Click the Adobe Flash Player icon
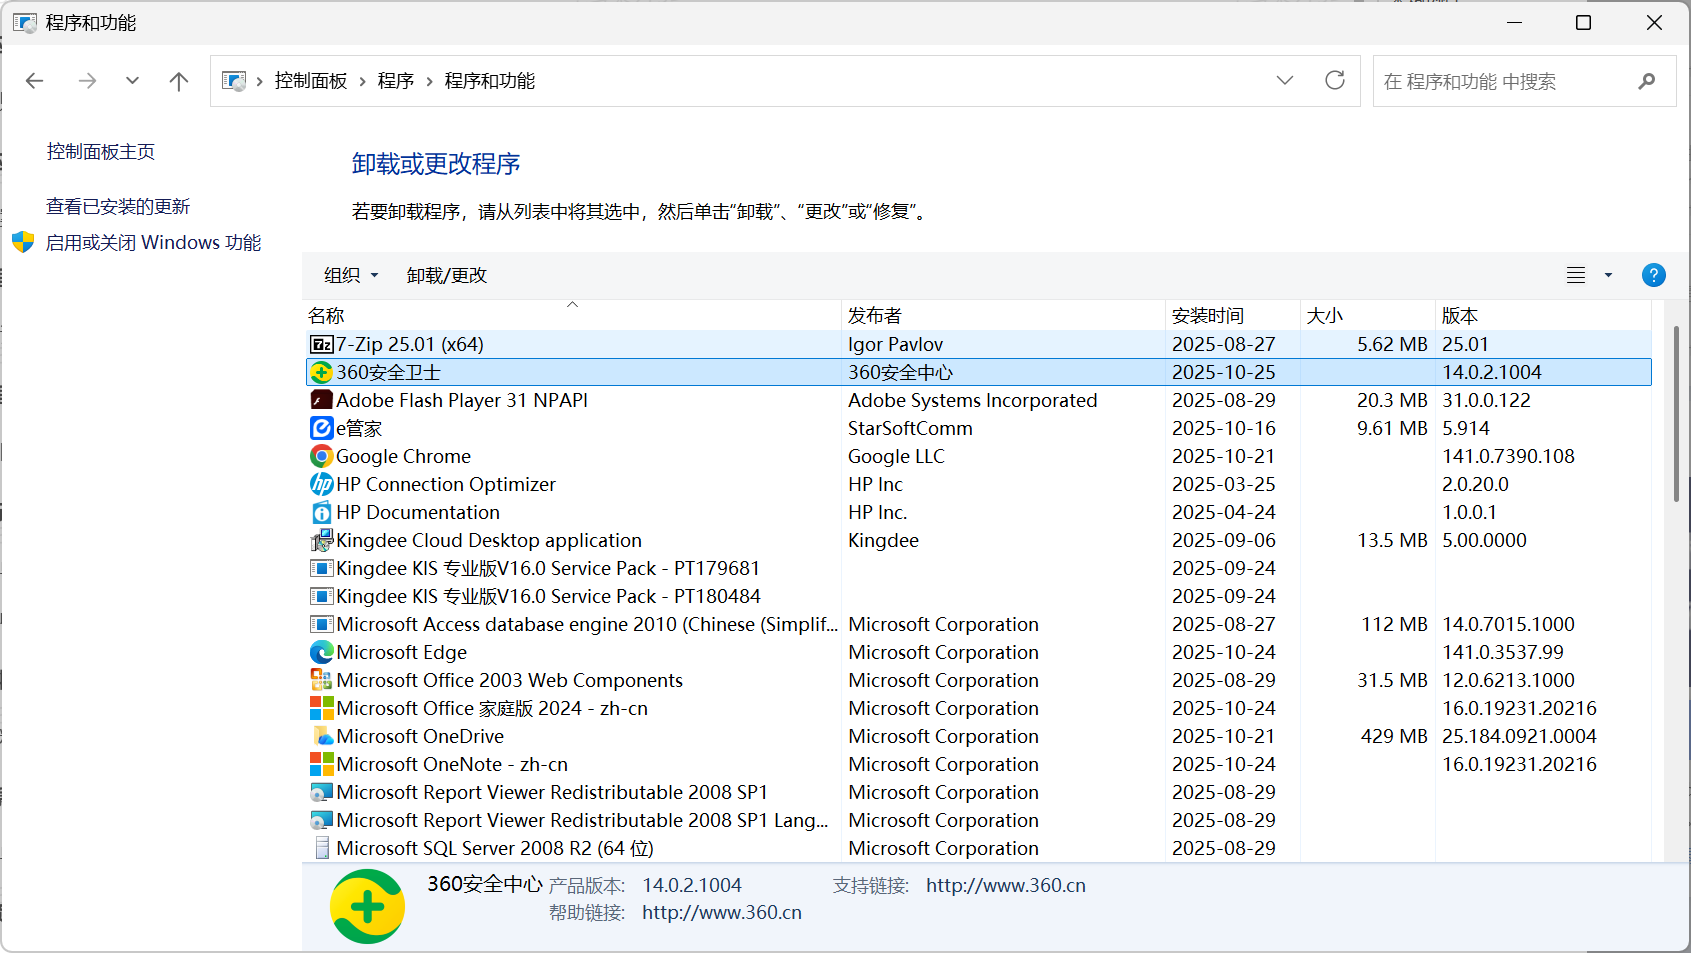Viewport: 1691px width, 953px height. pos(321,401)
